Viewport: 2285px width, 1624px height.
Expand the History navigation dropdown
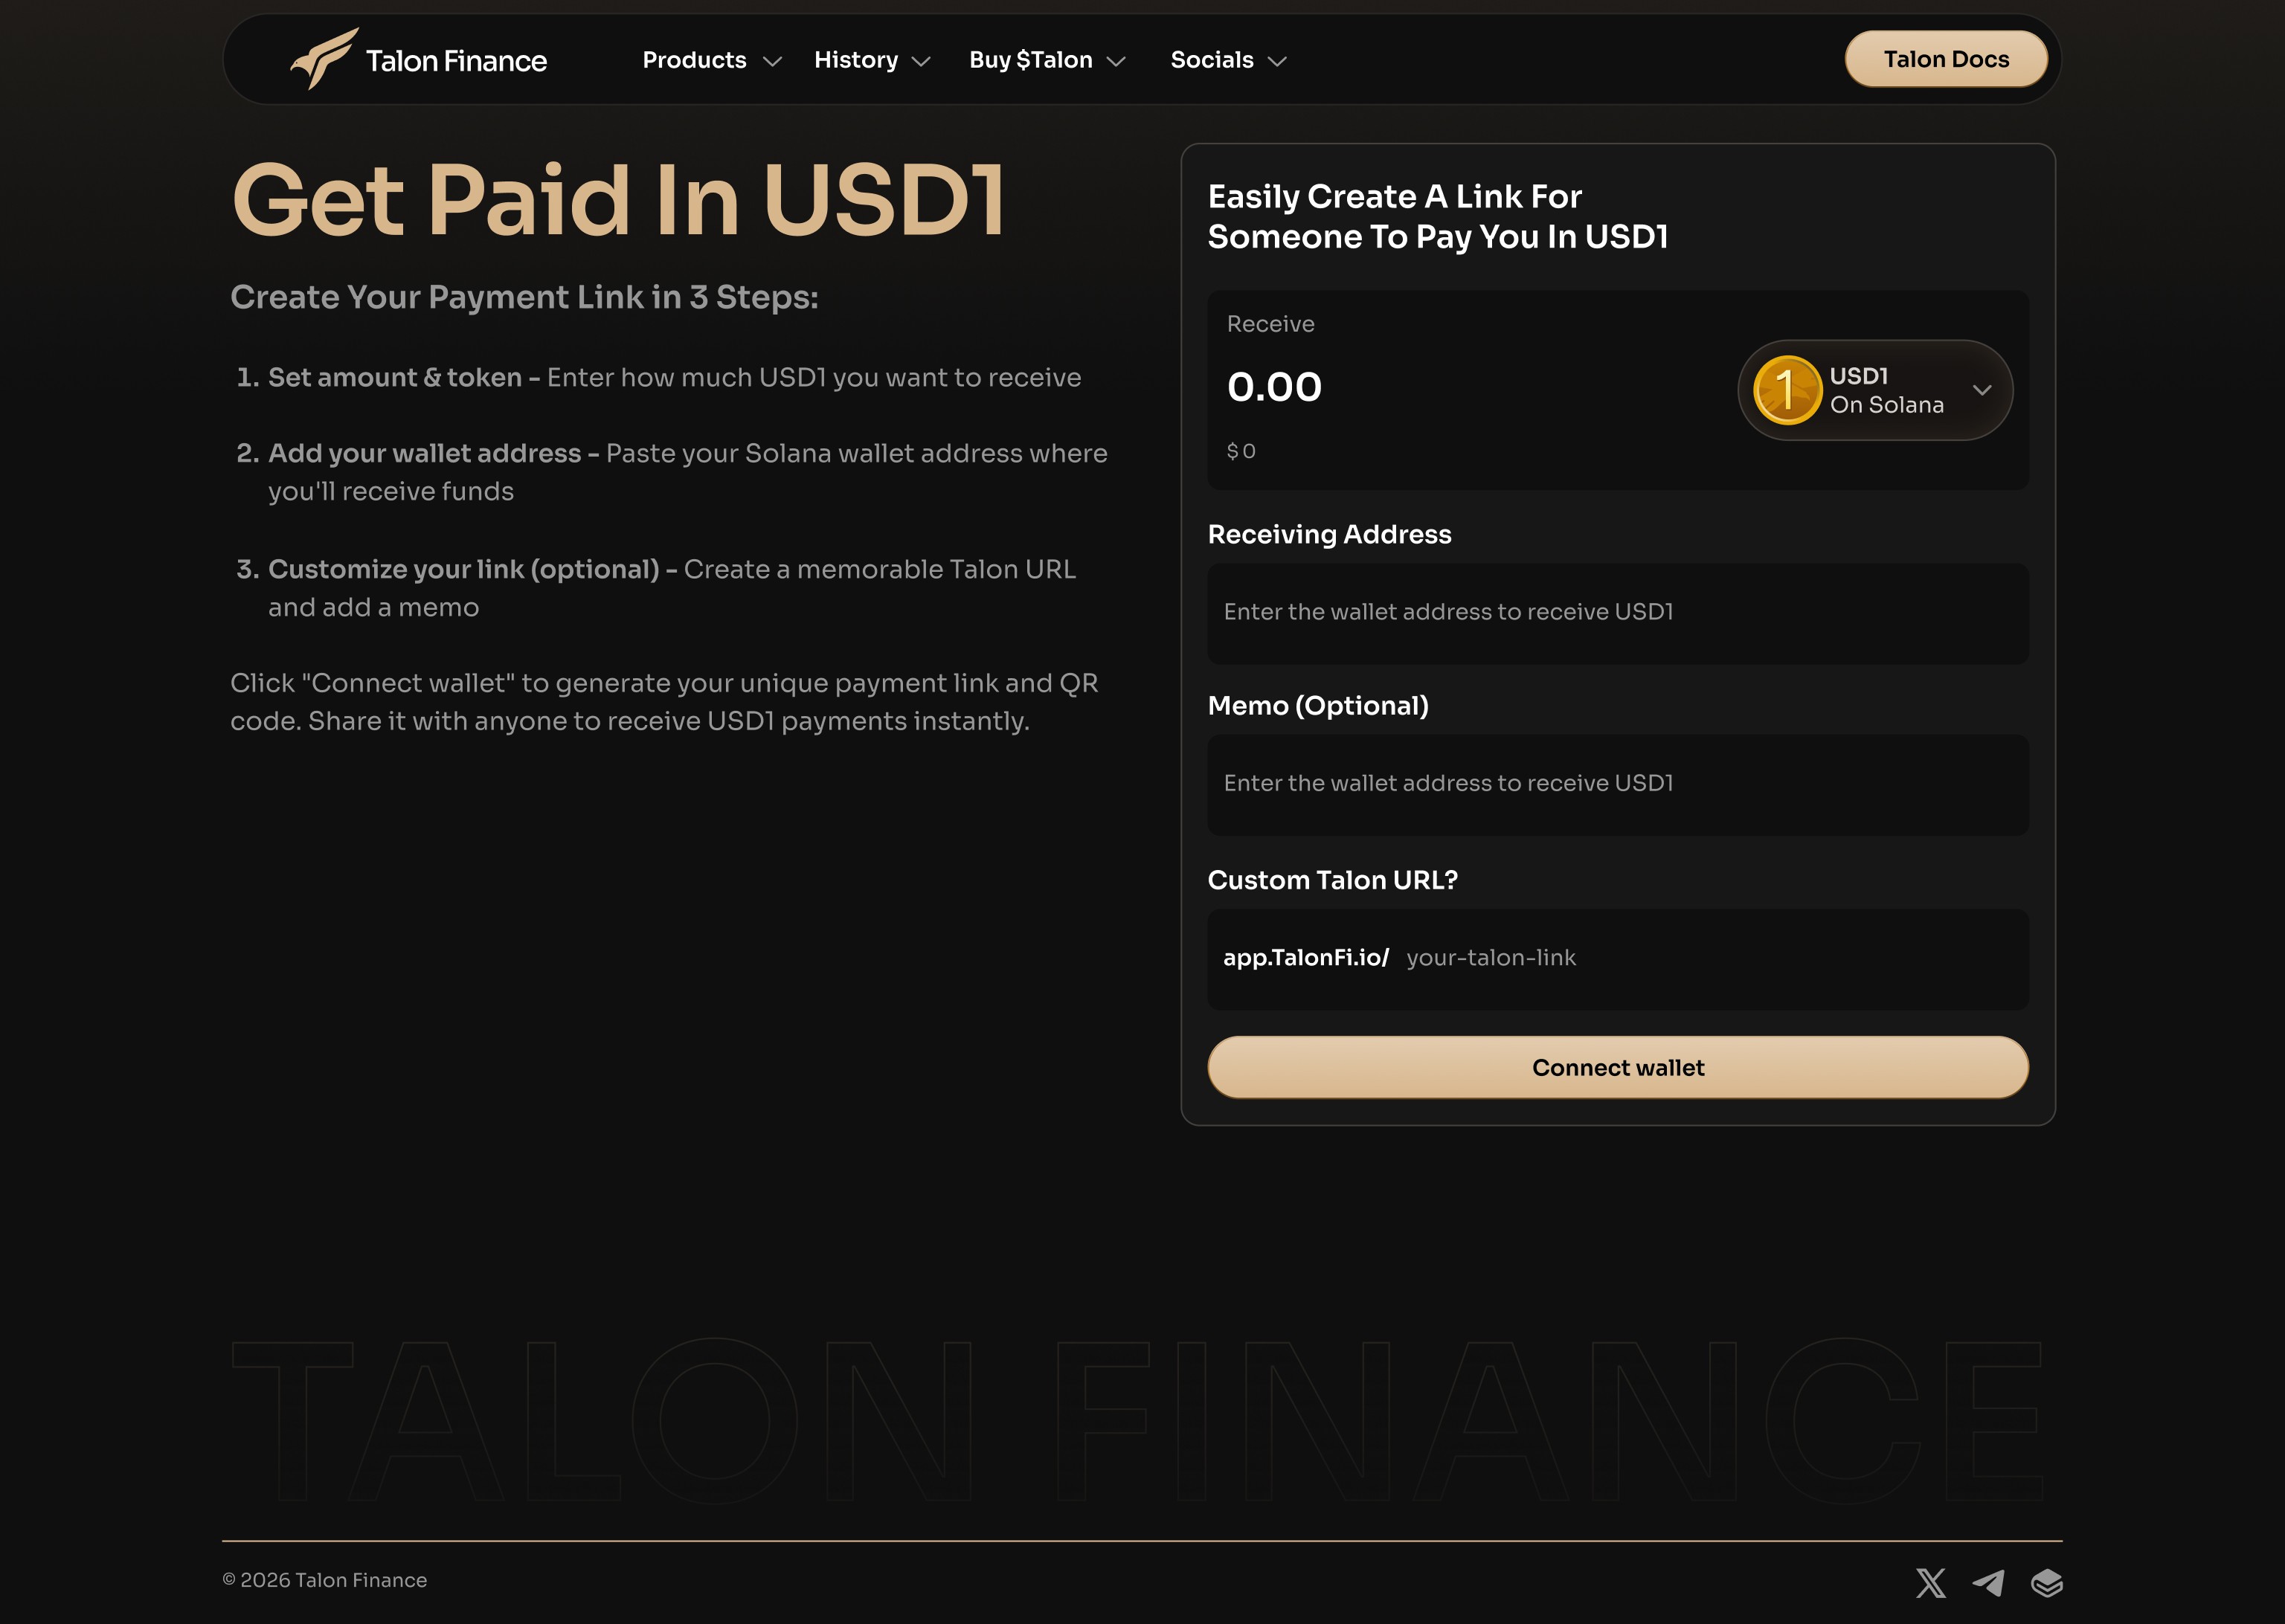pos(856,60)
